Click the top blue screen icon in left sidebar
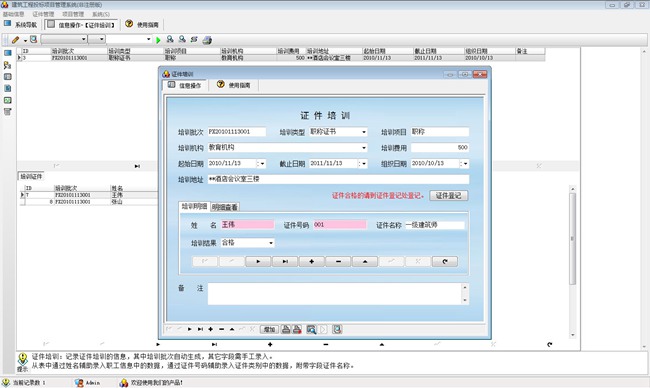Image resolution: width=650 pixels, height=388 pixels. click(x=7, y=53)
